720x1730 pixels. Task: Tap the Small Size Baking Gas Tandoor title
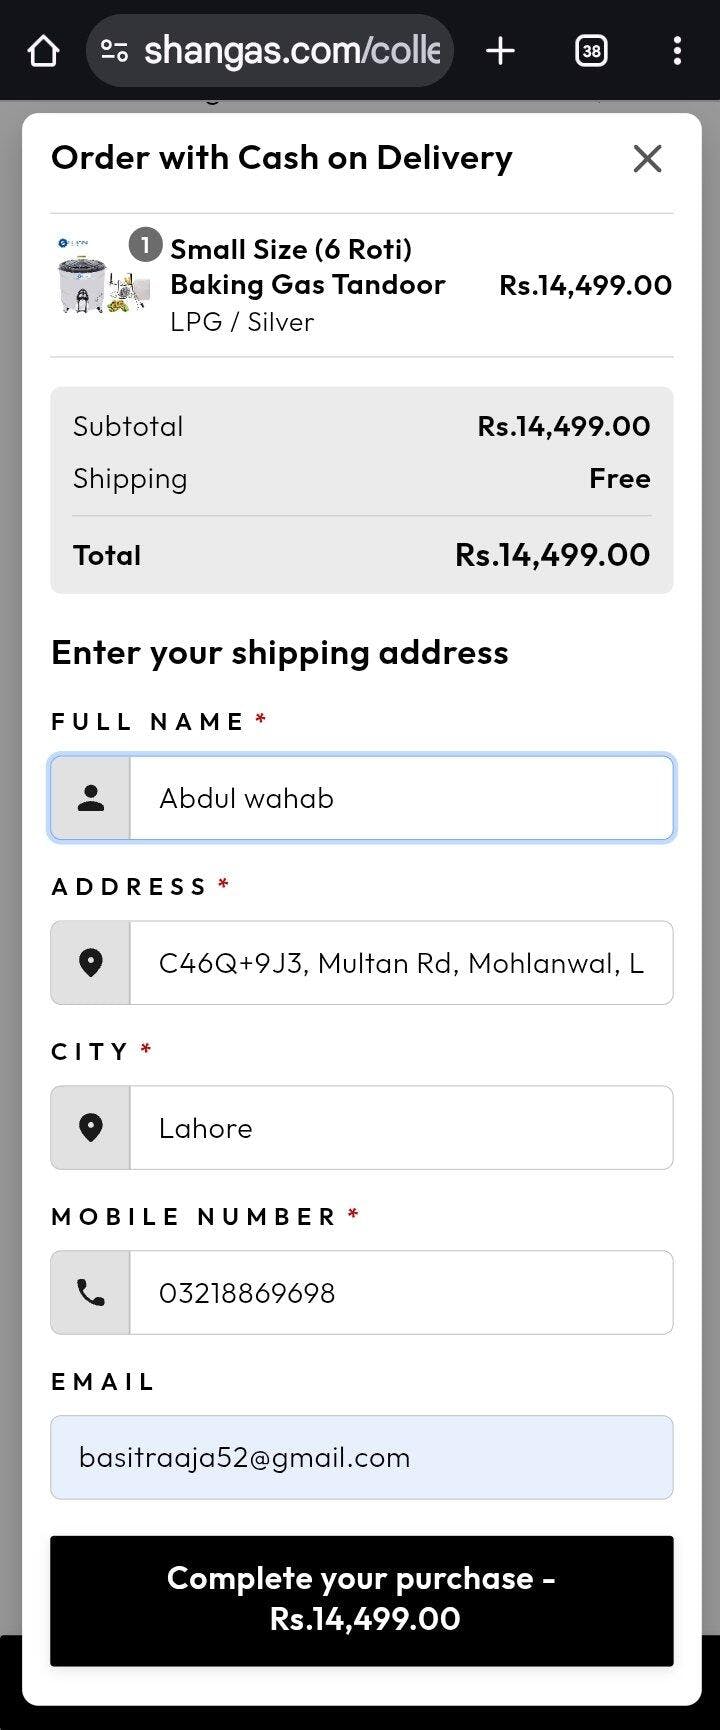307,267
